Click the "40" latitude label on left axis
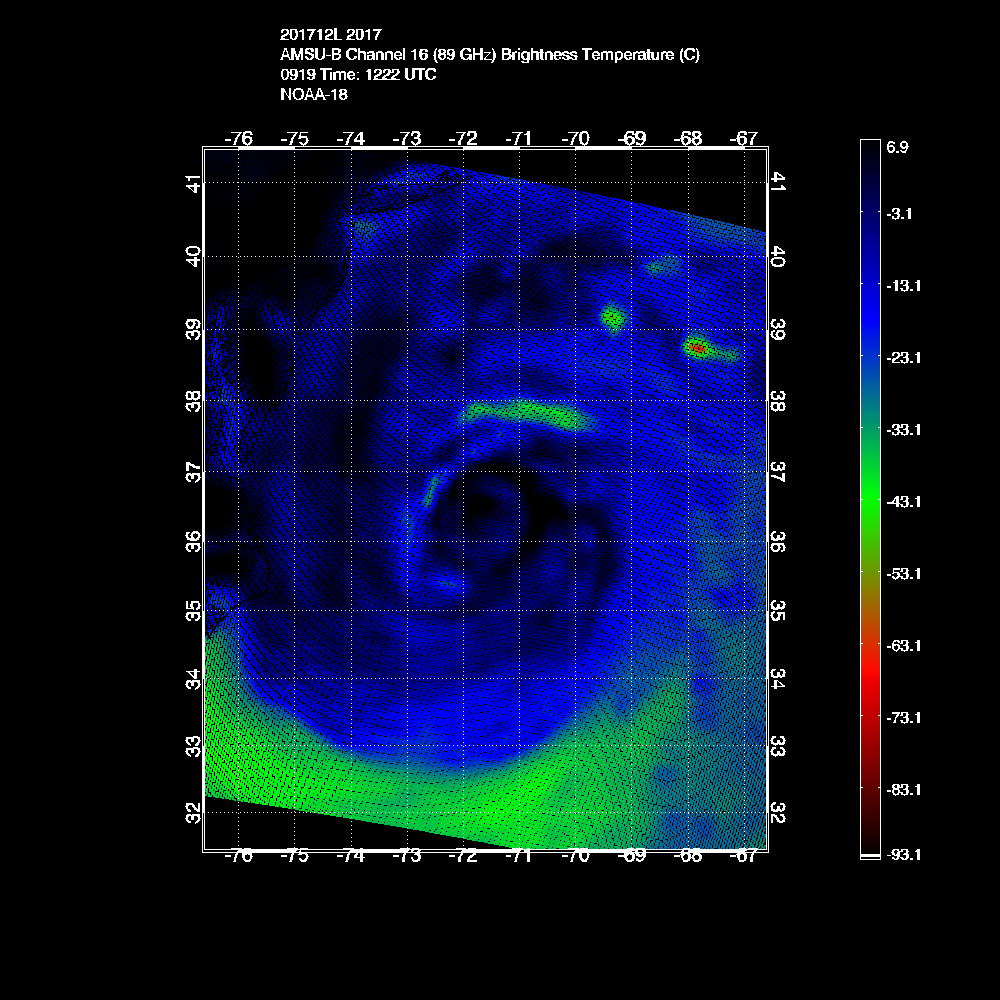The height and width of the screenshot is (1000, 1000). [193, 256]
